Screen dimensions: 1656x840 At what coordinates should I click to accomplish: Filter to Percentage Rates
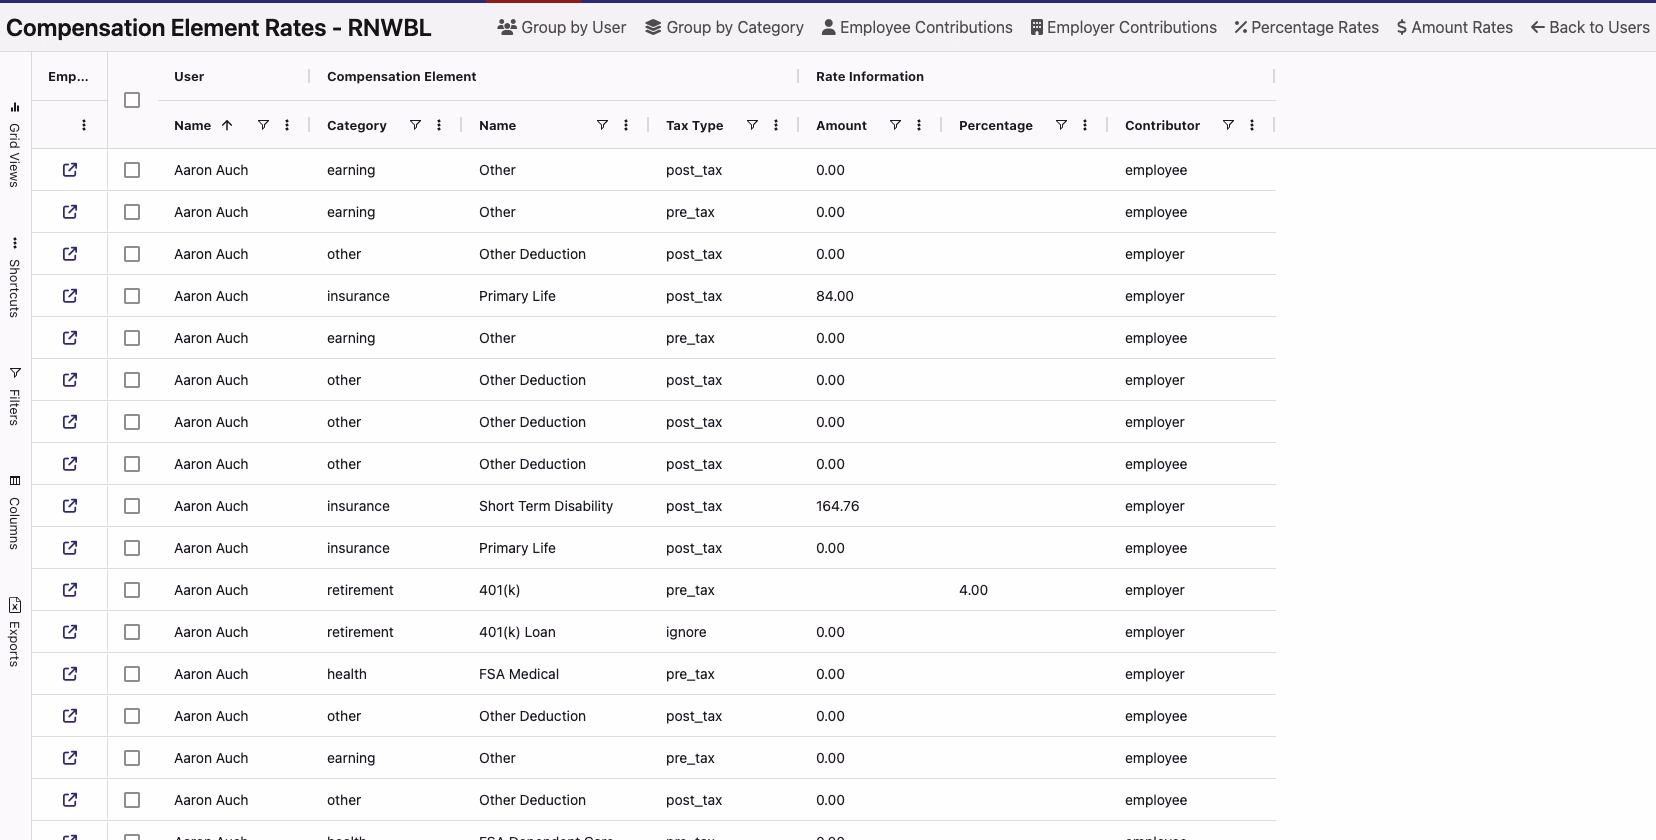tap(1306, 27)
